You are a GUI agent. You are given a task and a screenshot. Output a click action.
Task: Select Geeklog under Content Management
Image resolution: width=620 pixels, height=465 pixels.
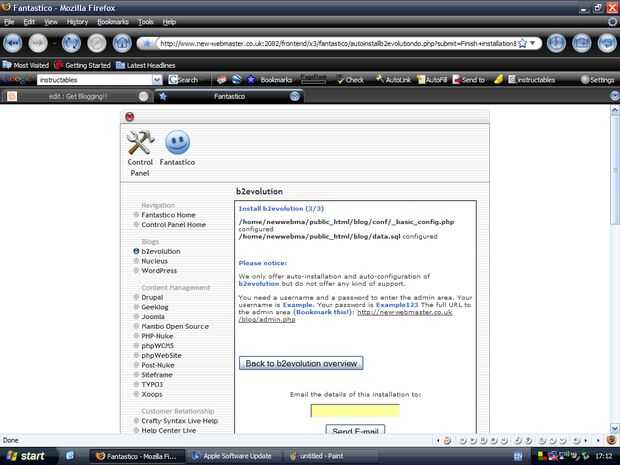click(155, 307)
